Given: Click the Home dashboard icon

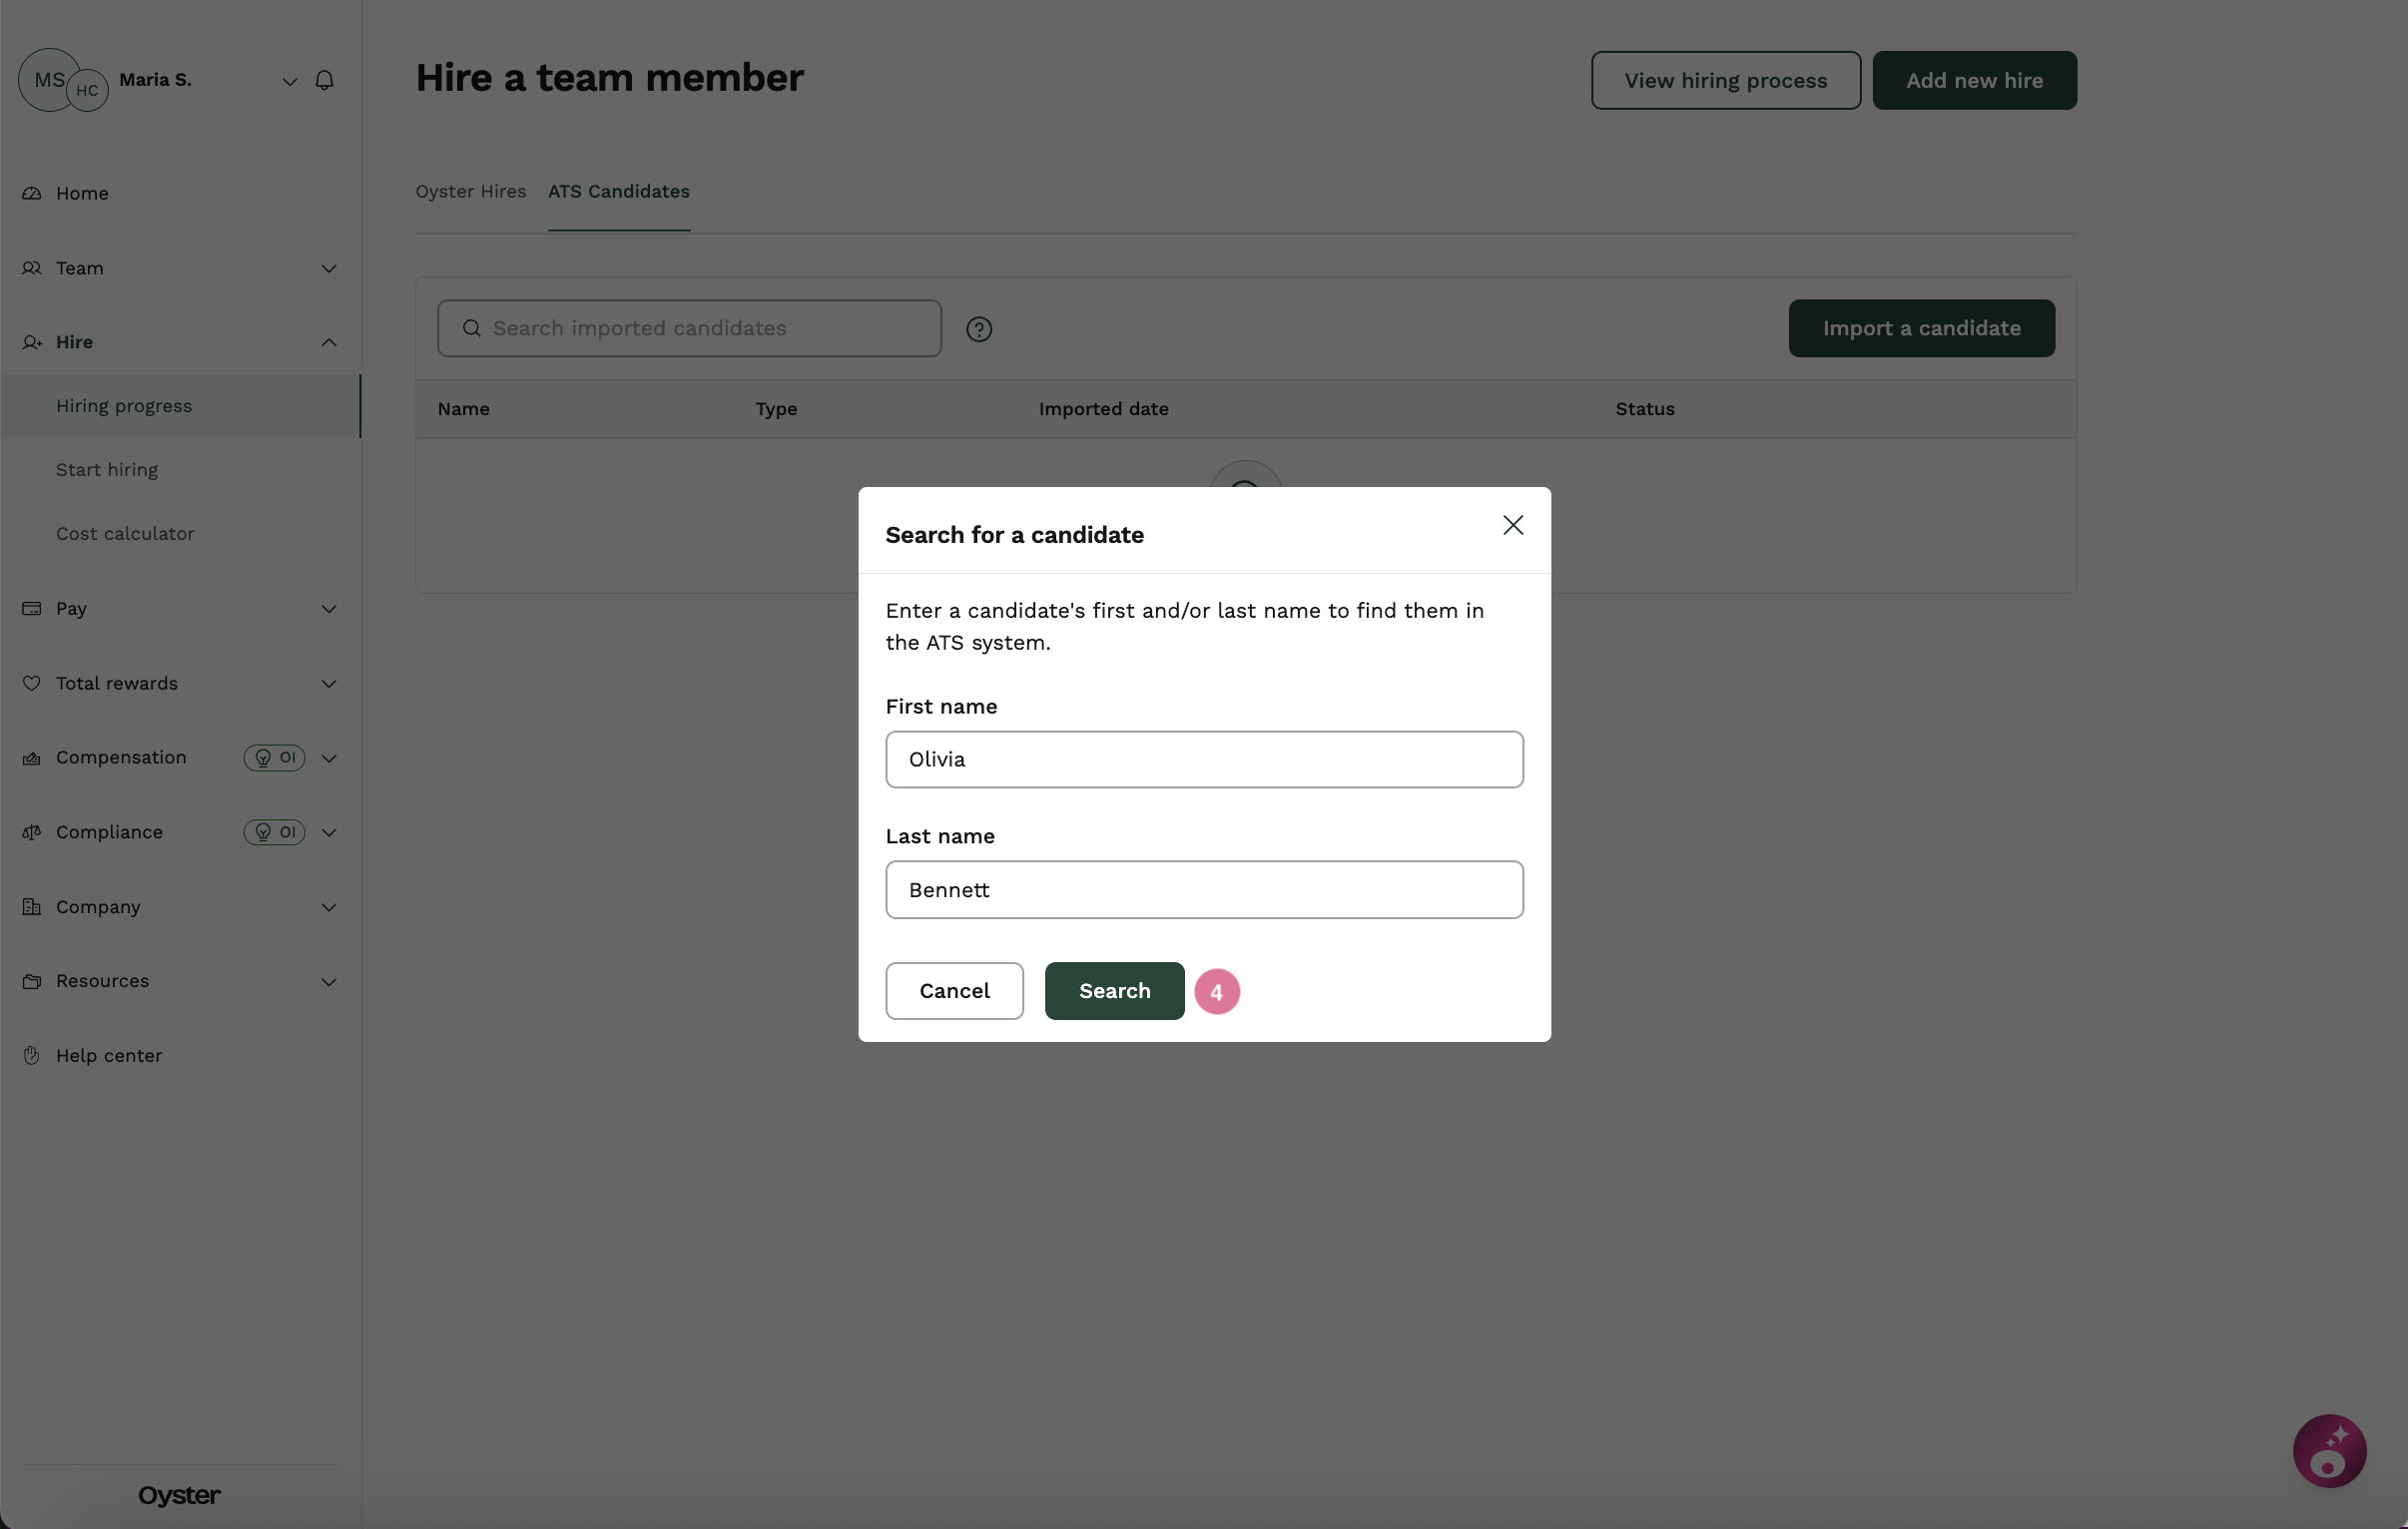Looking at the screenshot, I should pyautogui.click(x=32, y=193).
